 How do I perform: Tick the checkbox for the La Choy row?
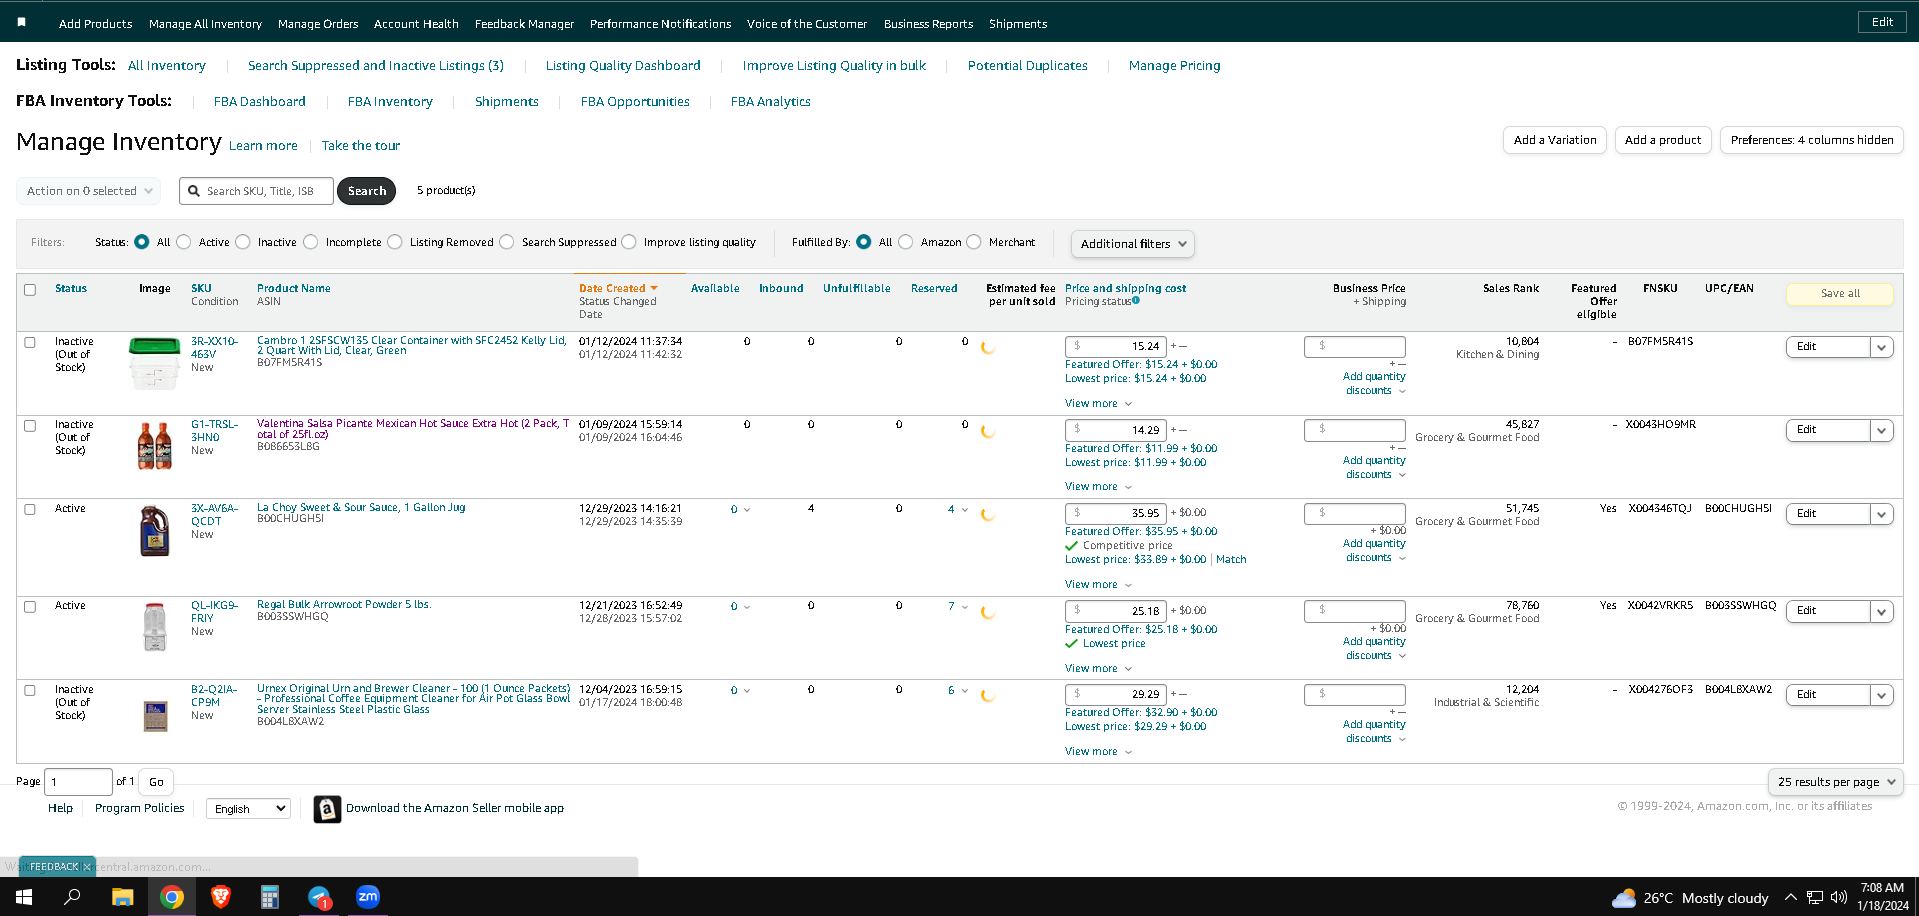point(30,509)
